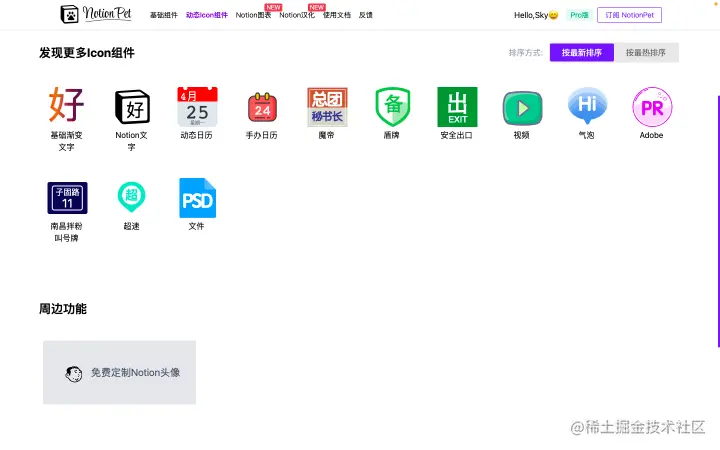
Task: Select the 视频 play button icon
Action: click(522, 108)
